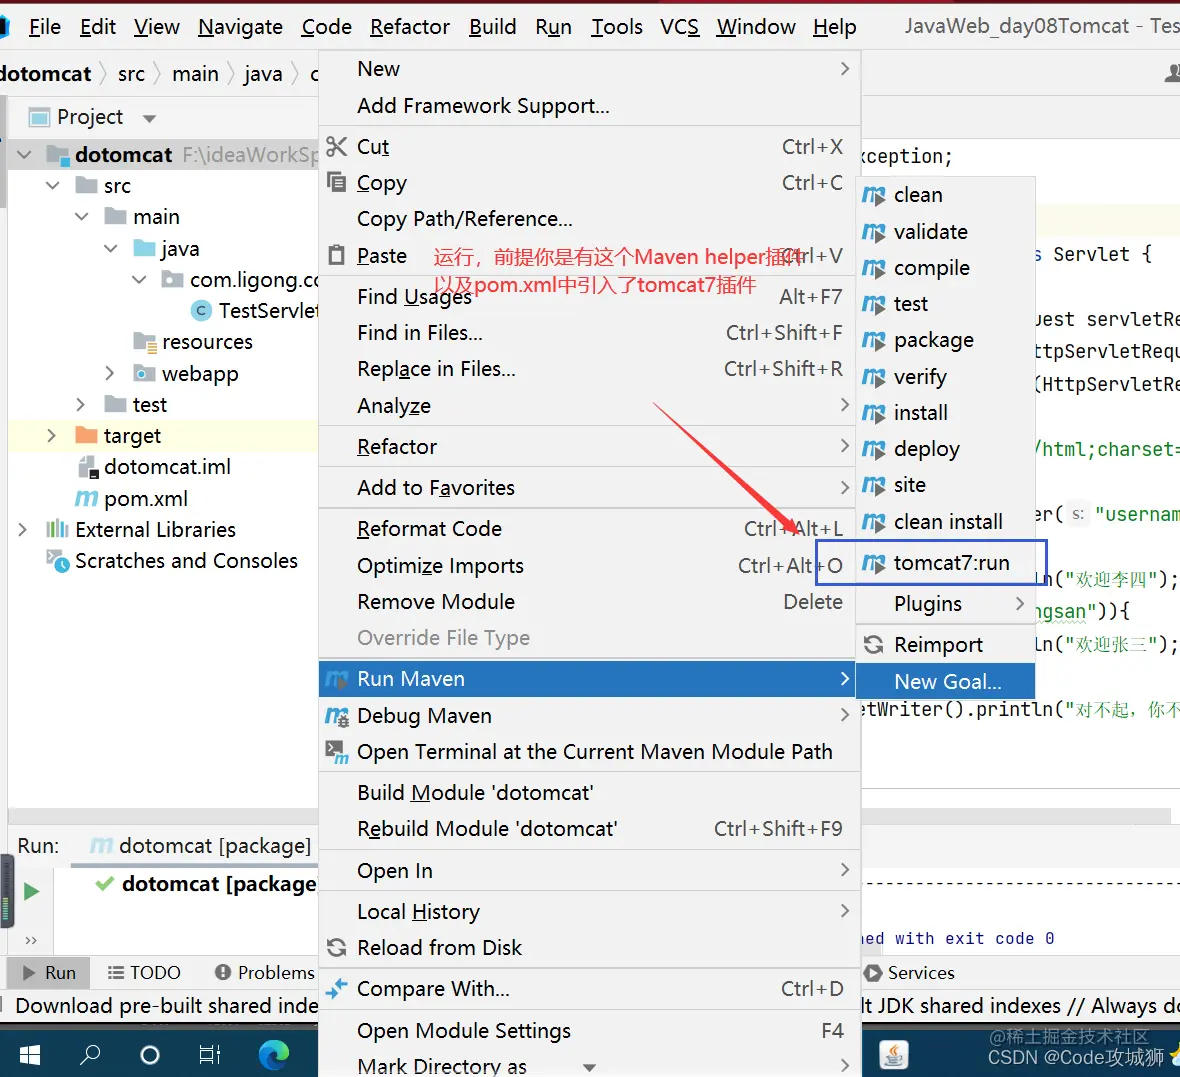The image size is (1180, 1077).
Task: Open Windows taskbar search
Action: (x=90, y=1055)
